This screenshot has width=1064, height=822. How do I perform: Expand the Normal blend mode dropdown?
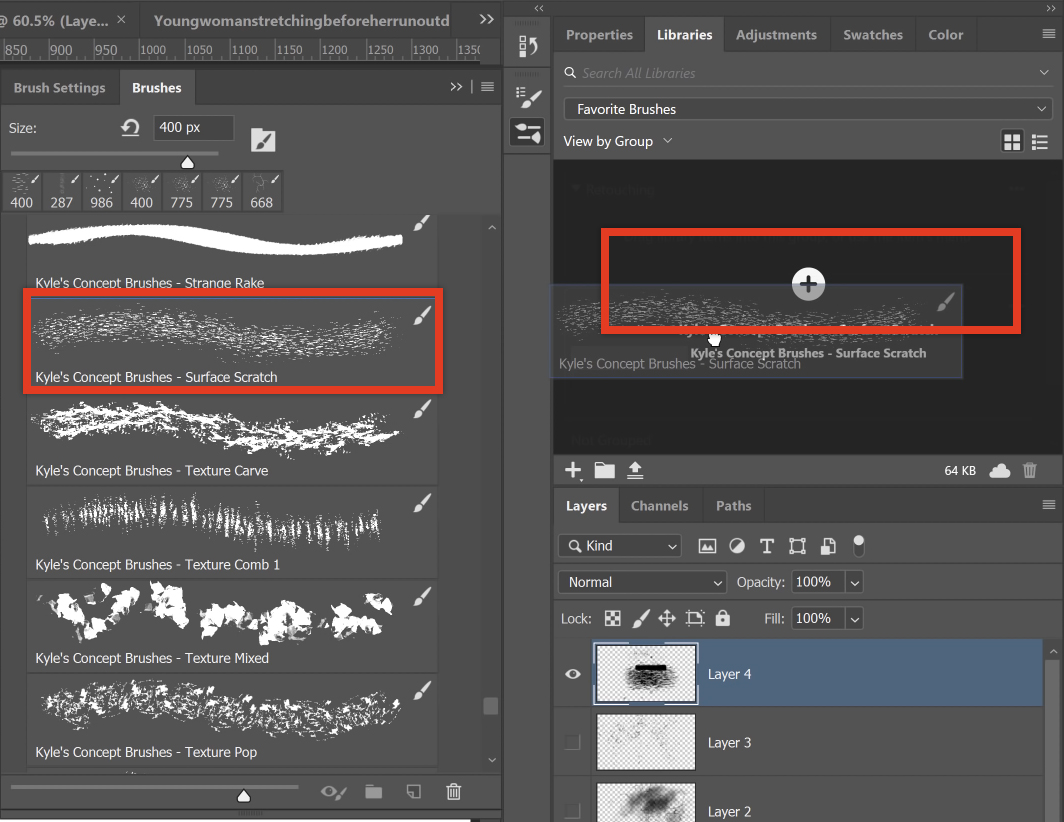pos(642,582)
